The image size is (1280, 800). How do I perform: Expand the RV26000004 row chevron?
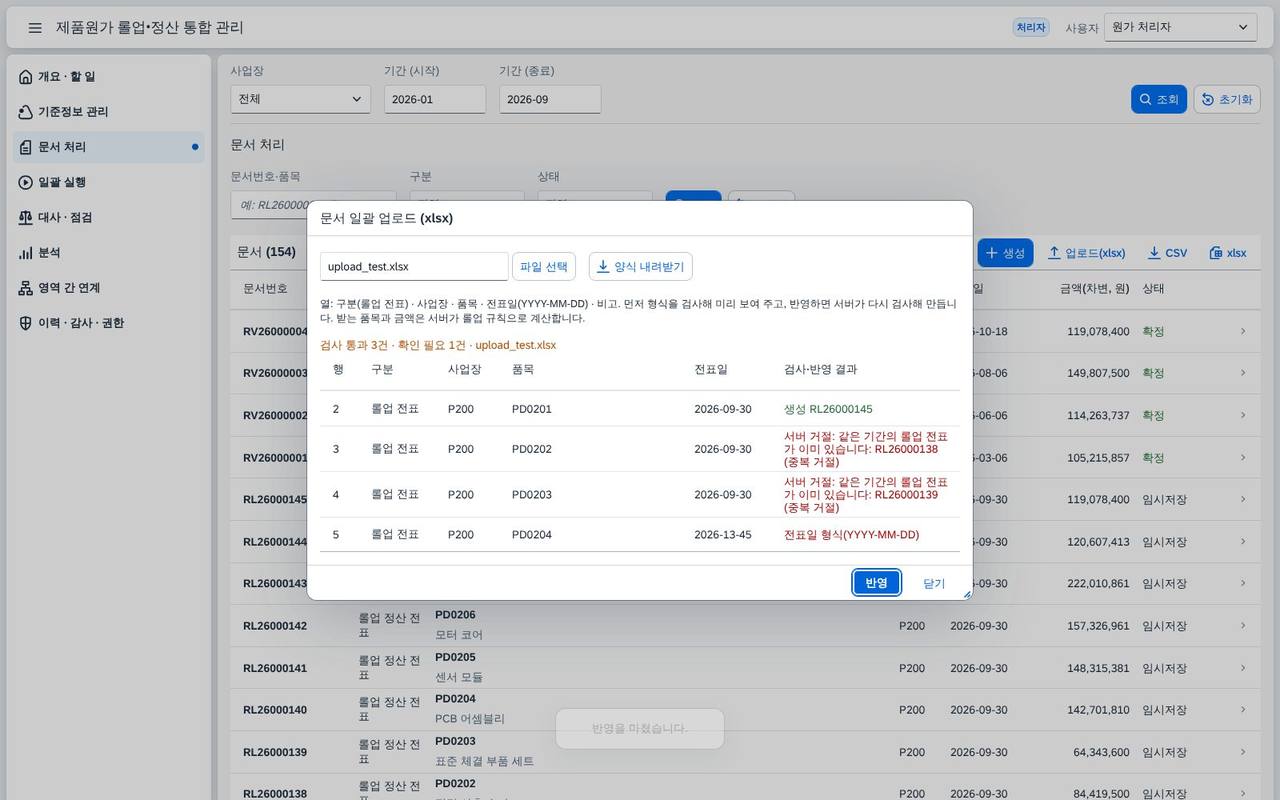tap(1243, 331)
